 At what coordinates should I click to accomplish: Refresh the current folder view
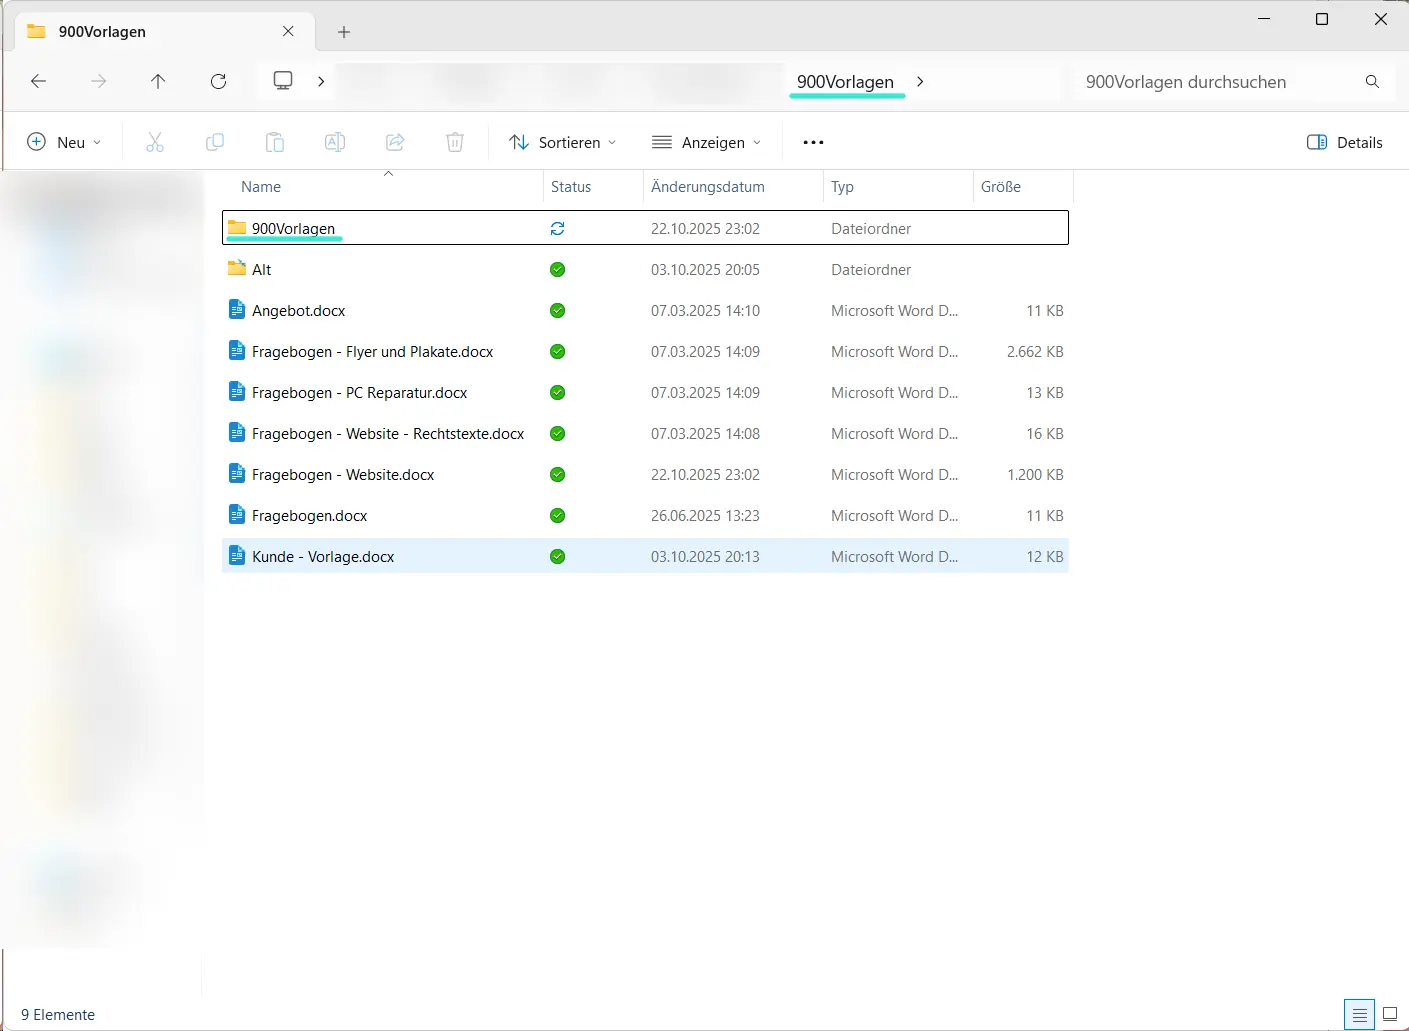218,81
